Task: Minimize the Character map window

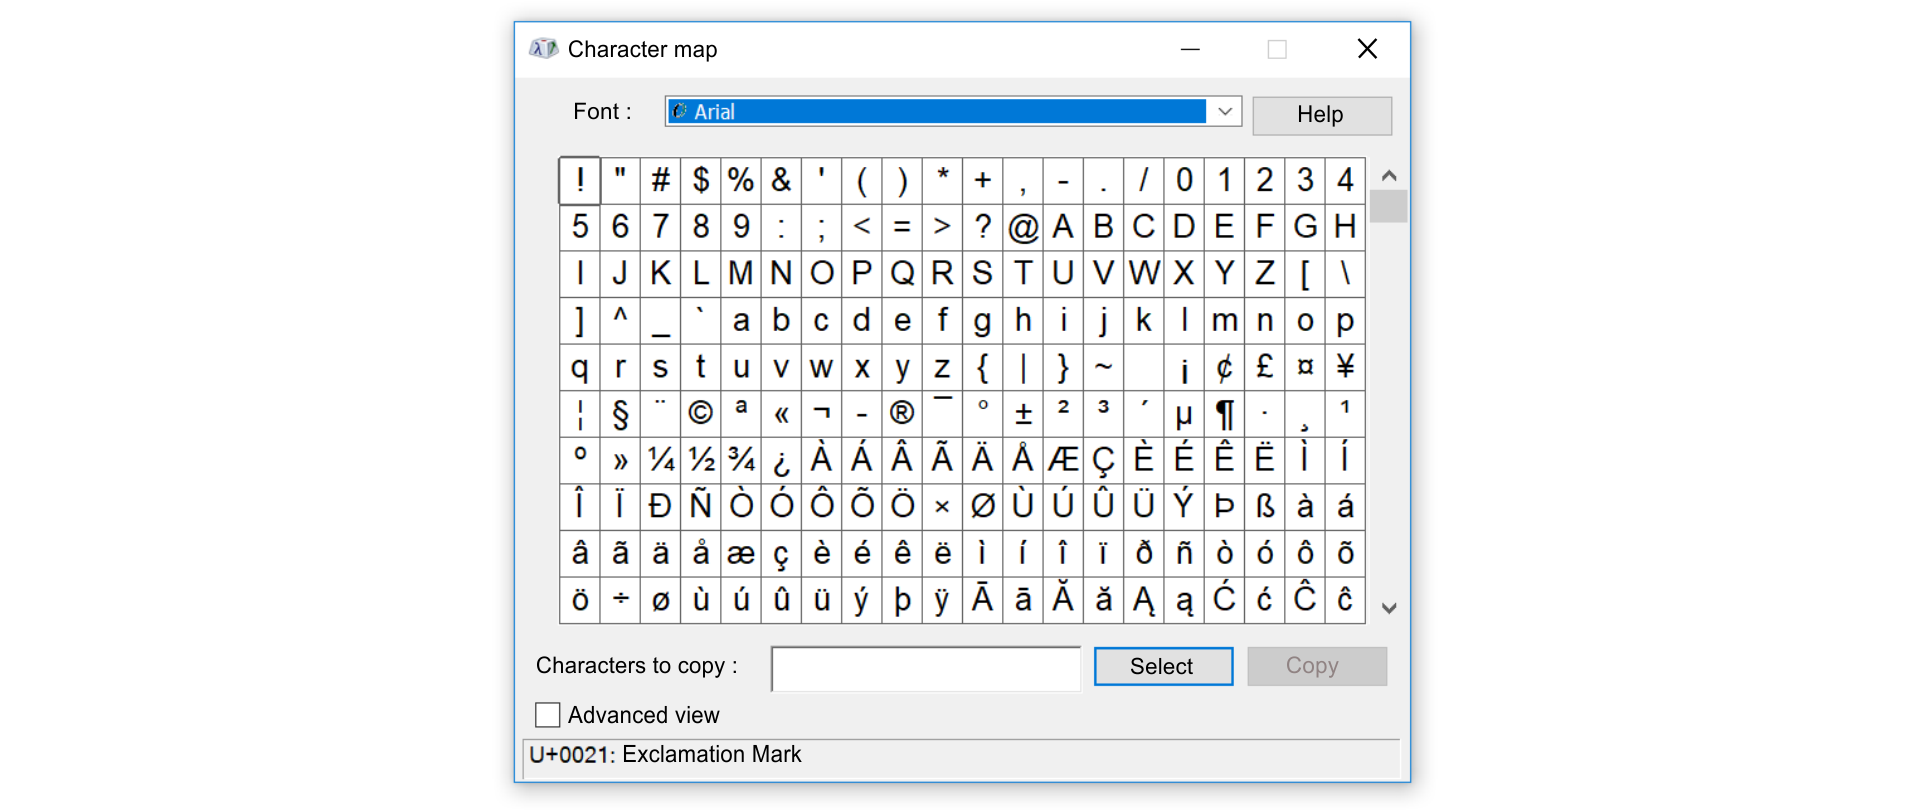Action: point(1190,49)
